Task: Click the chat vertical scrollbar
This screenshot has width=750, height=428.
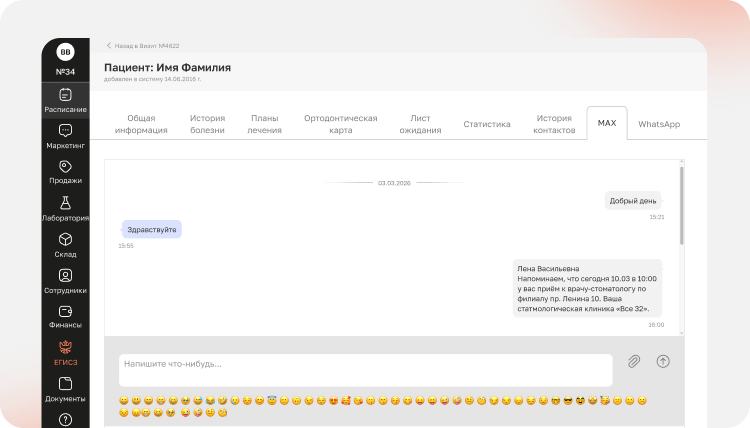Action: tap(681, 206)
